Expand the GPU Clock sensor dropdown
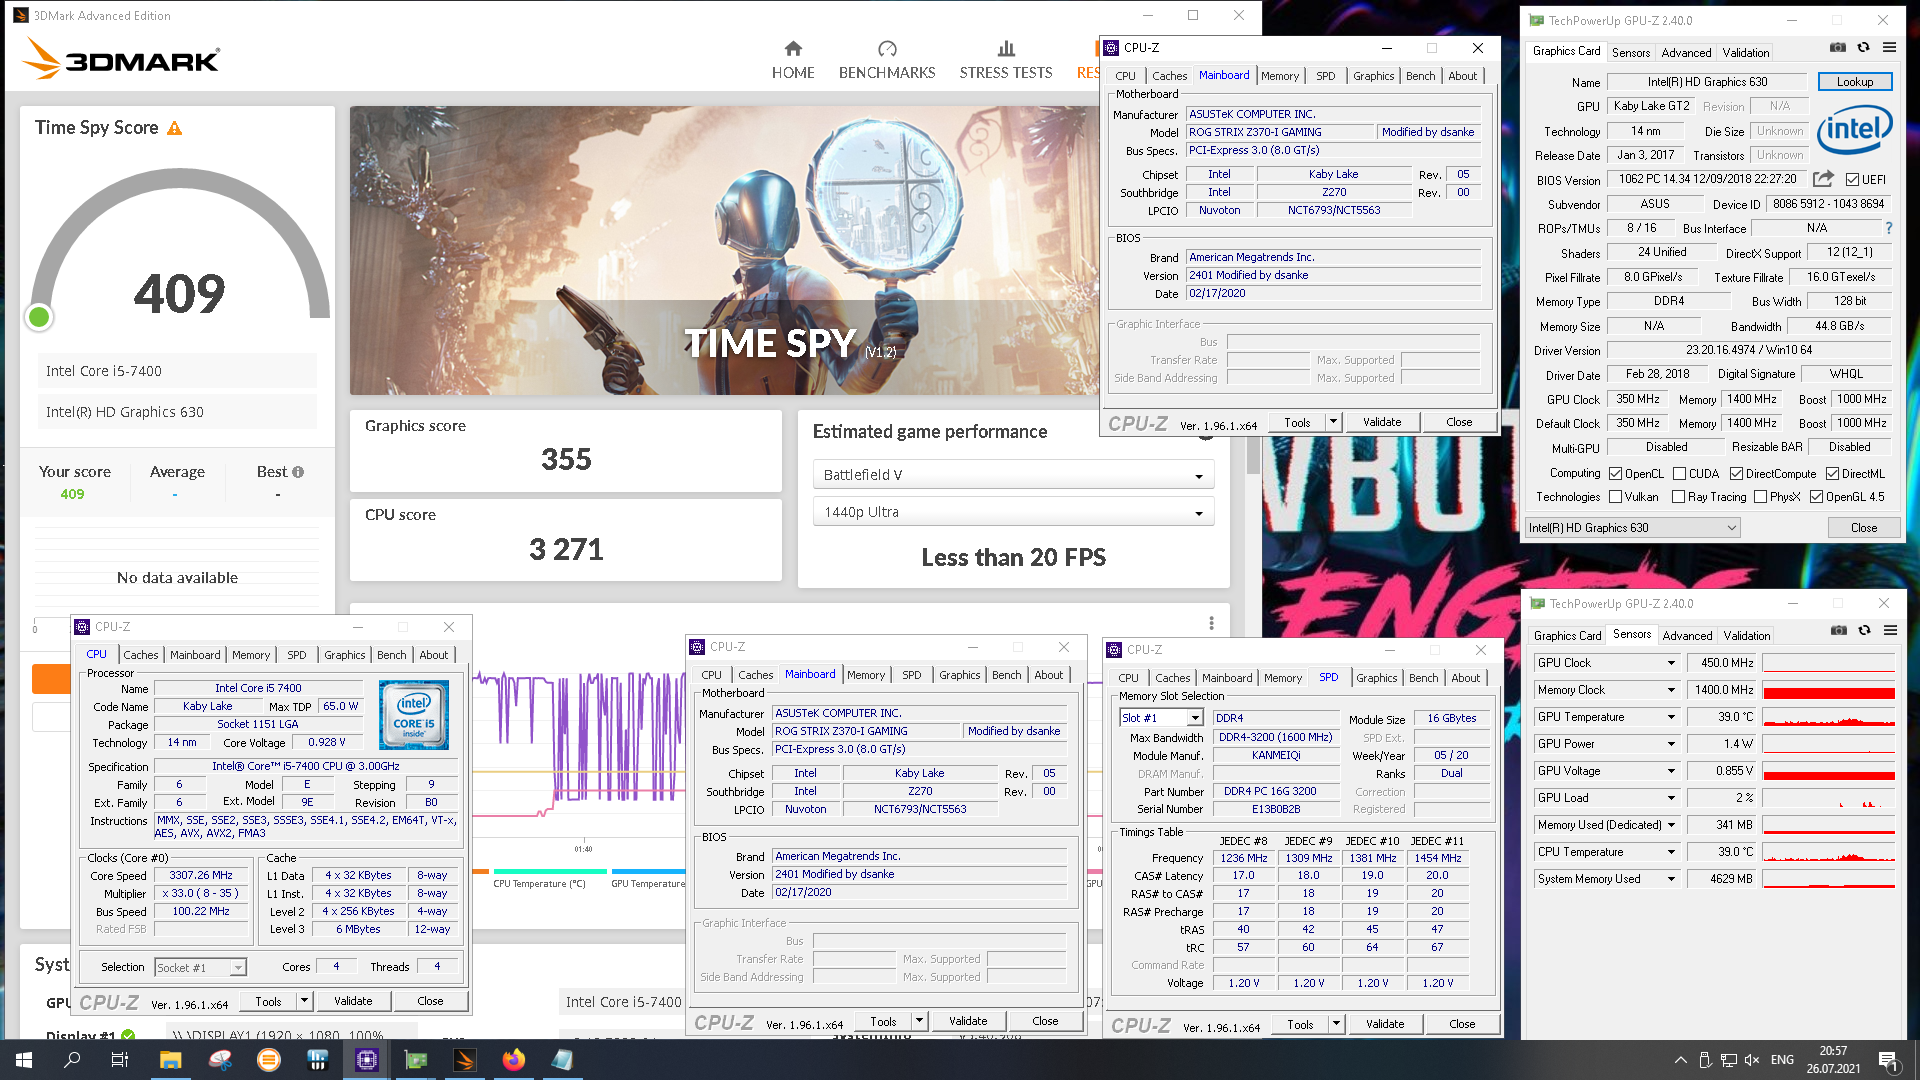 point(1670,663)
